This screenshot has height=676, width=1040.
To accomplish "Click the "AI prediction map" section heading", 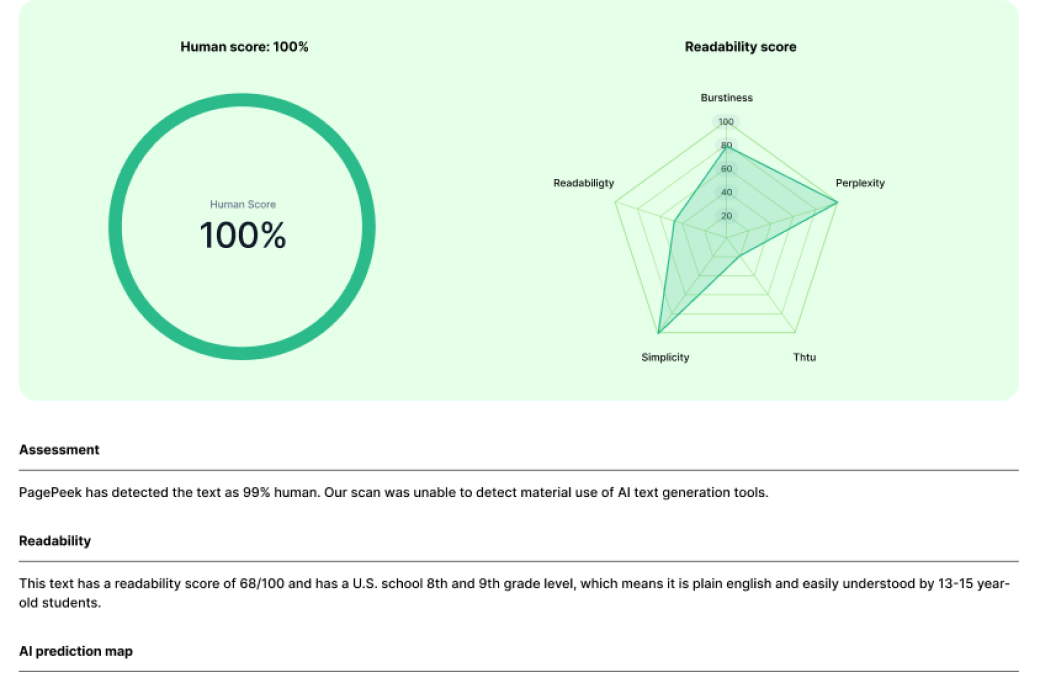I will [x=76, y=651].
